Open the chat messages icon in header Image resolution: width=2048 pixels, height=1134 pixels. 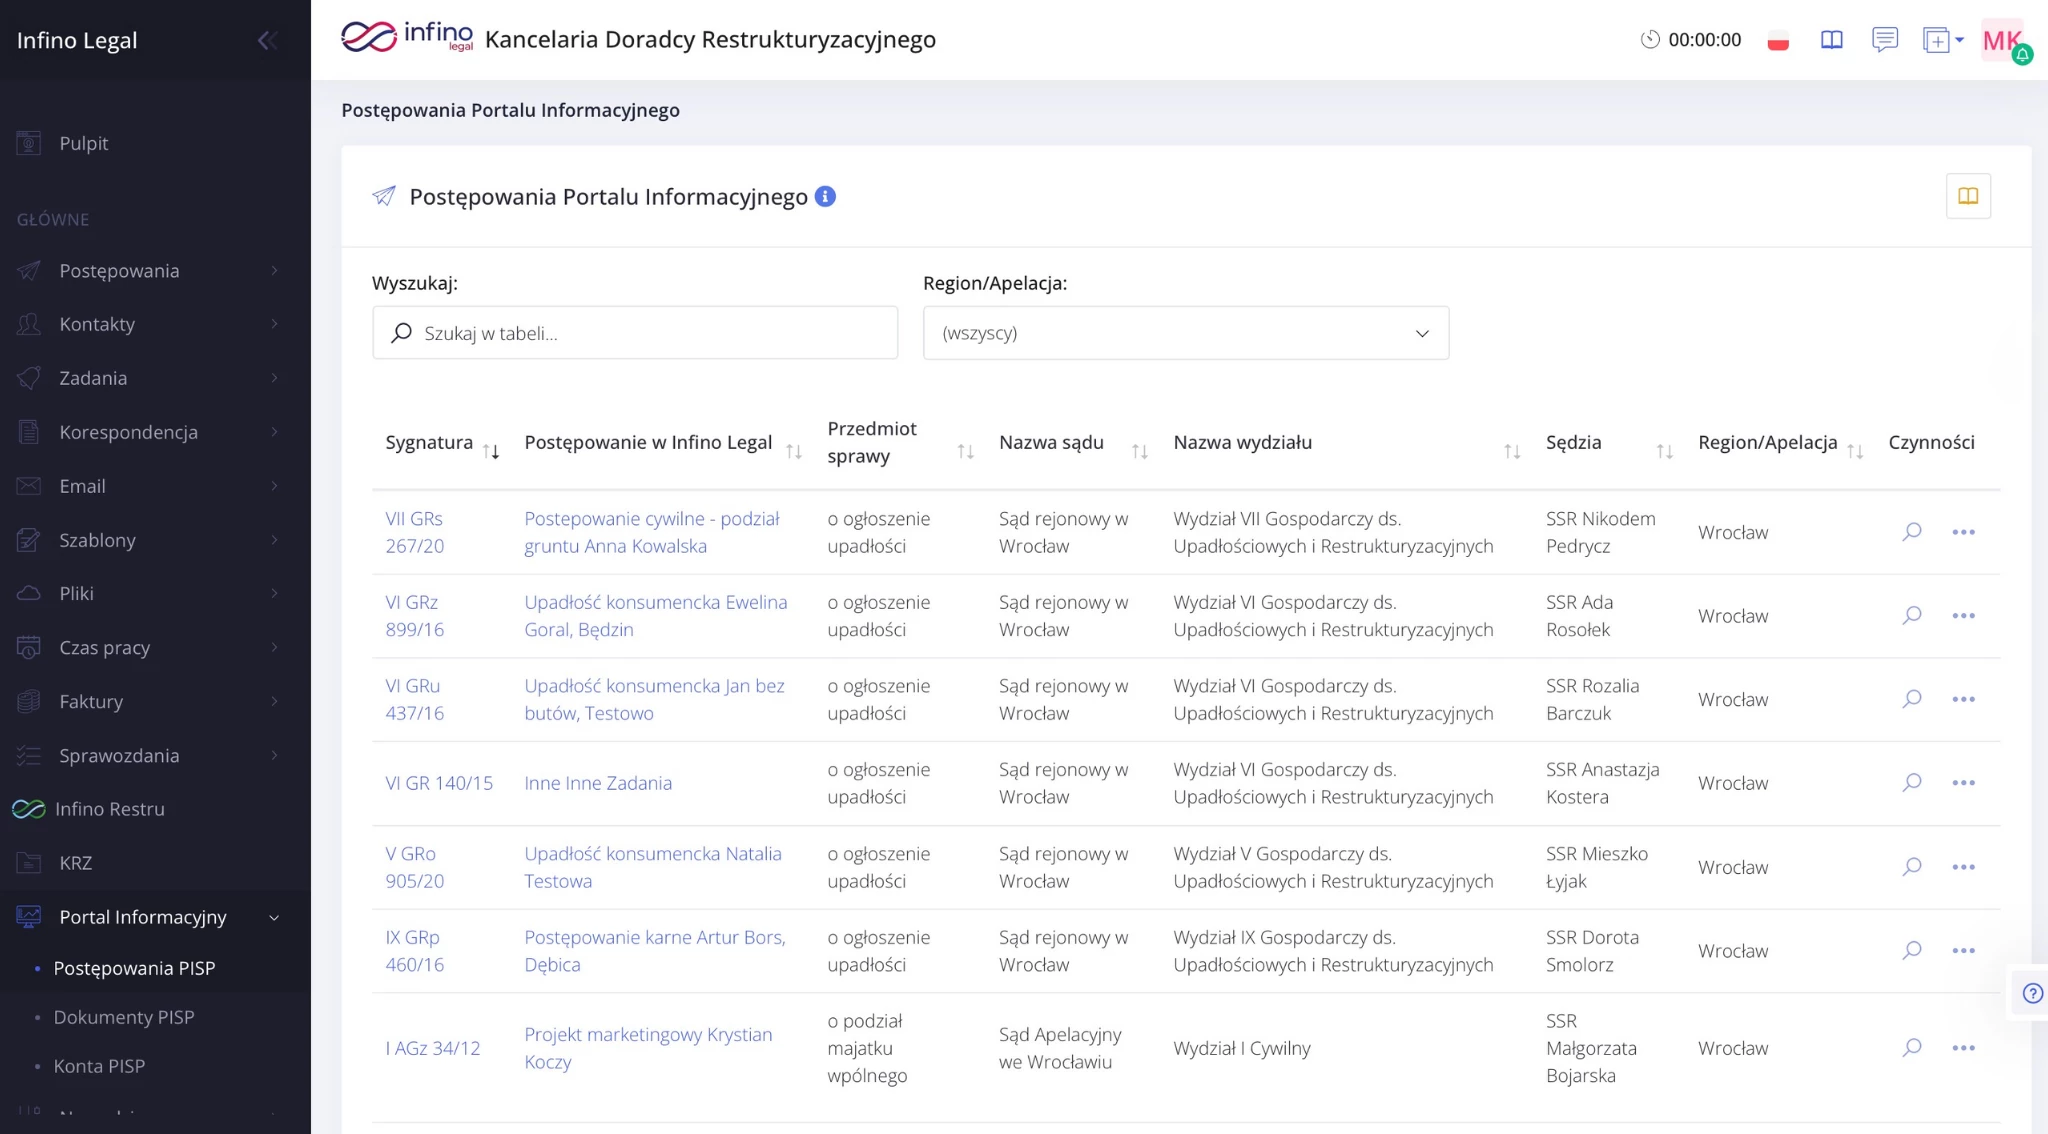[x=1884, y=40]
